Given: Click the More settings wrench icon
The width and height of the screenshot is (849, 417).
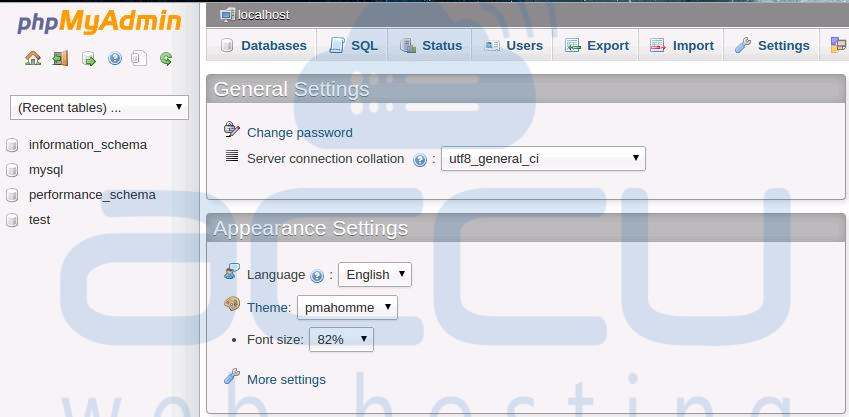Looking at the screenshot, I should pos(232,376).
